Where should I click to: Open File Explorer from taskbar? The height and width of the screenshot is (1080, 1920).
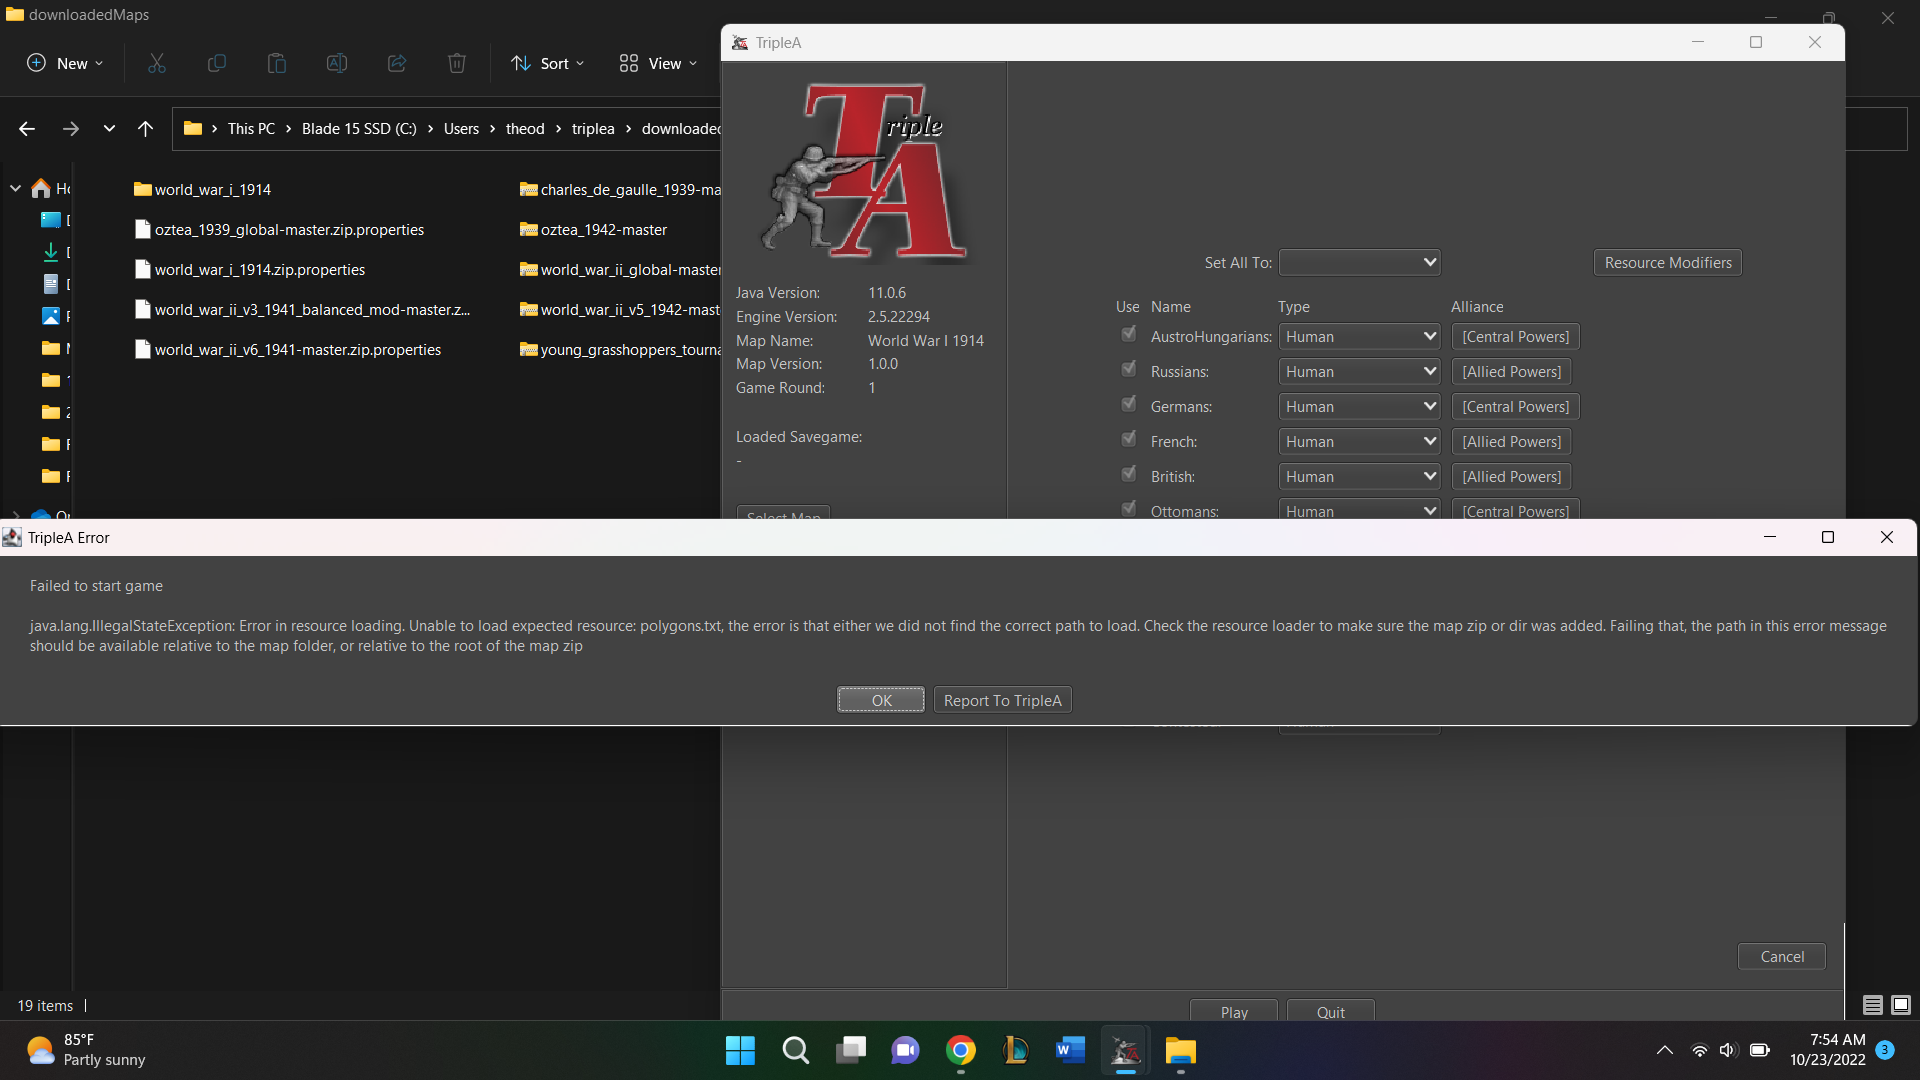(x=1180, y=1050)
